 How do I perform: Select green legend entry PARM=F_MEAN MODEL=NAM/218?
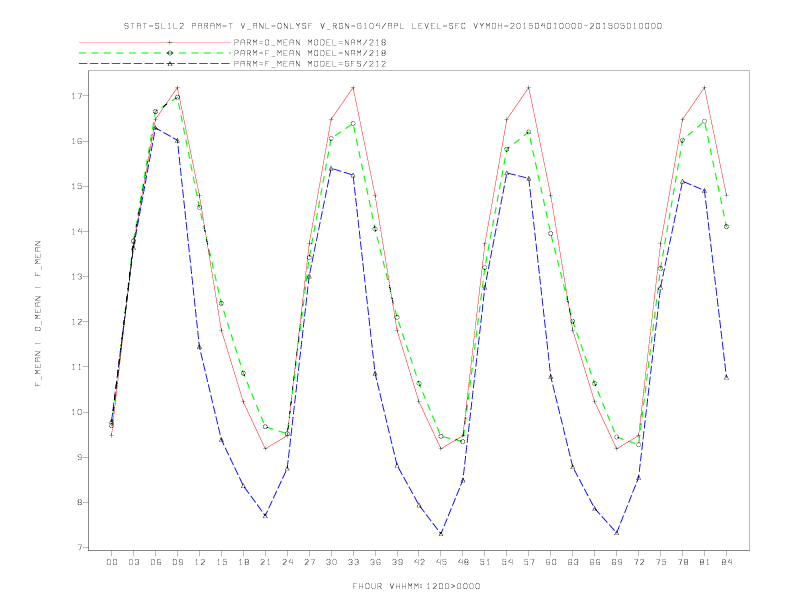pos(310,53)
